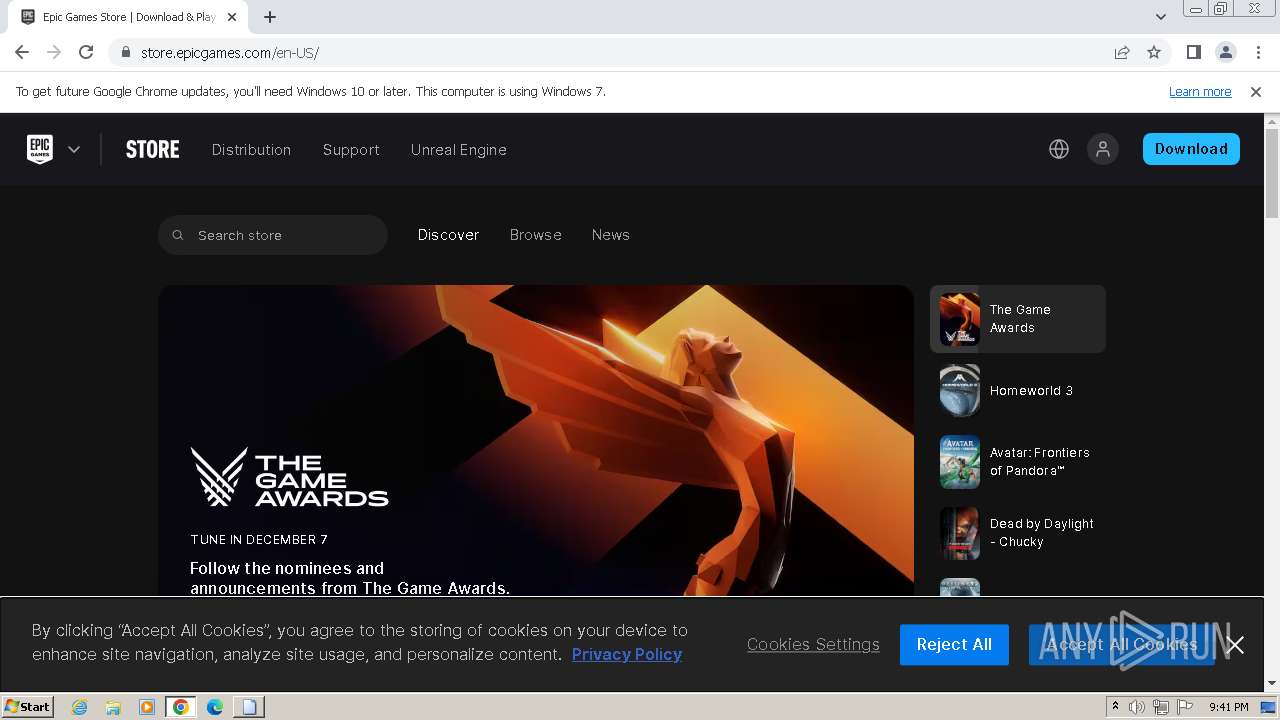Click the Show desktop tray icon
This screenshot has height=720, width=1280.
(x=1269, y=707)
